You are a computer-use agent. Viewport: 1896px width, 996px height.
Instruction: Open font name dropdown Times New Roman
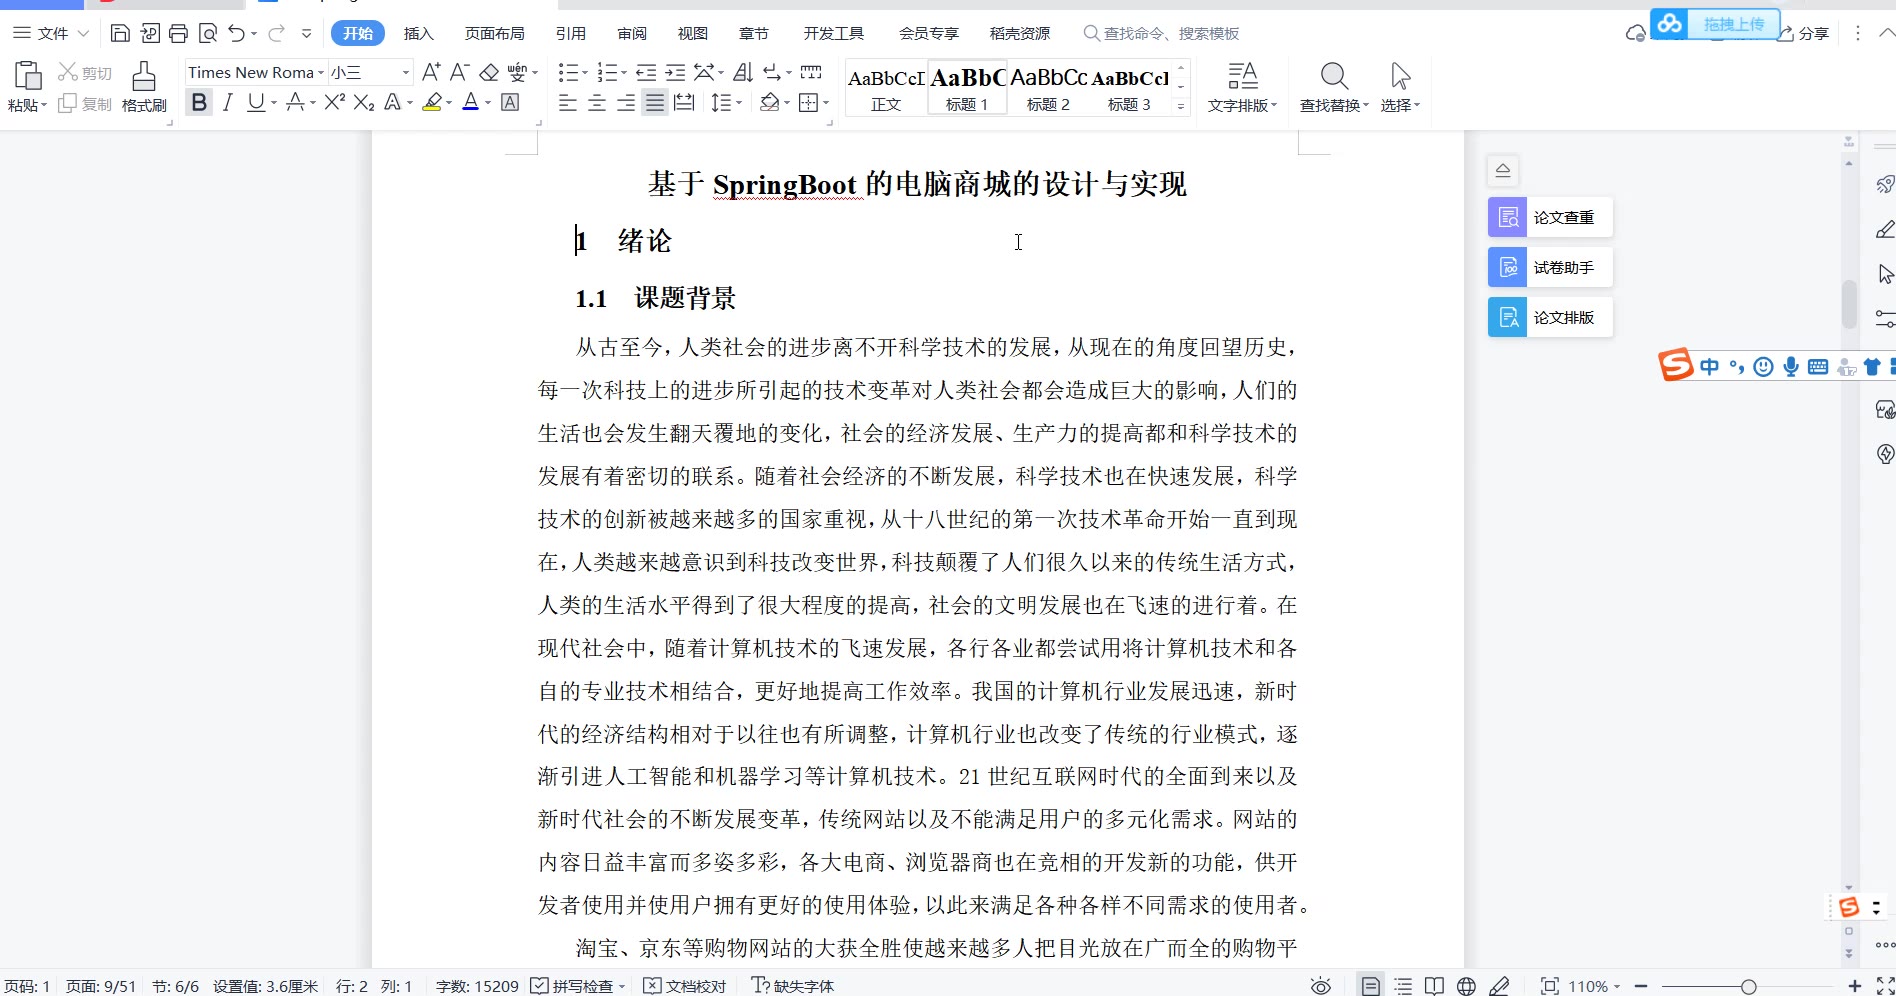point(320,72)
